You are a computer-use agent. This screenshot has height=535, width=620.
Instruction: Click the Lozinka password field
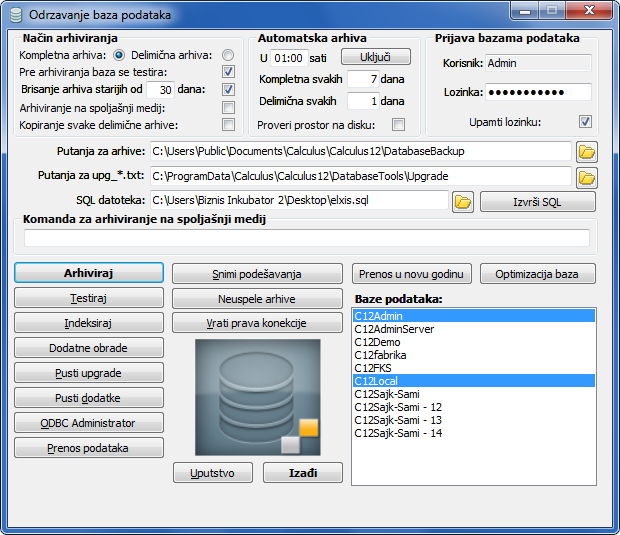(537, 92)
